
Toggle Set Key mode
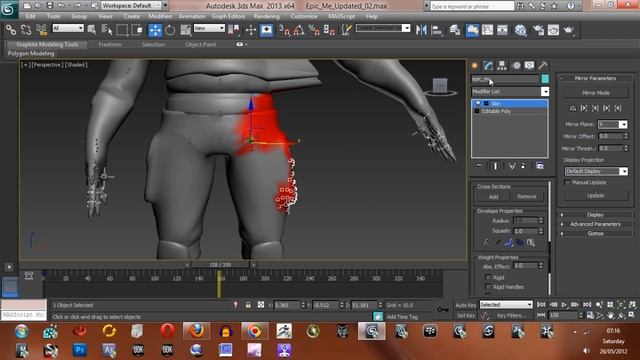click(466, 316)
